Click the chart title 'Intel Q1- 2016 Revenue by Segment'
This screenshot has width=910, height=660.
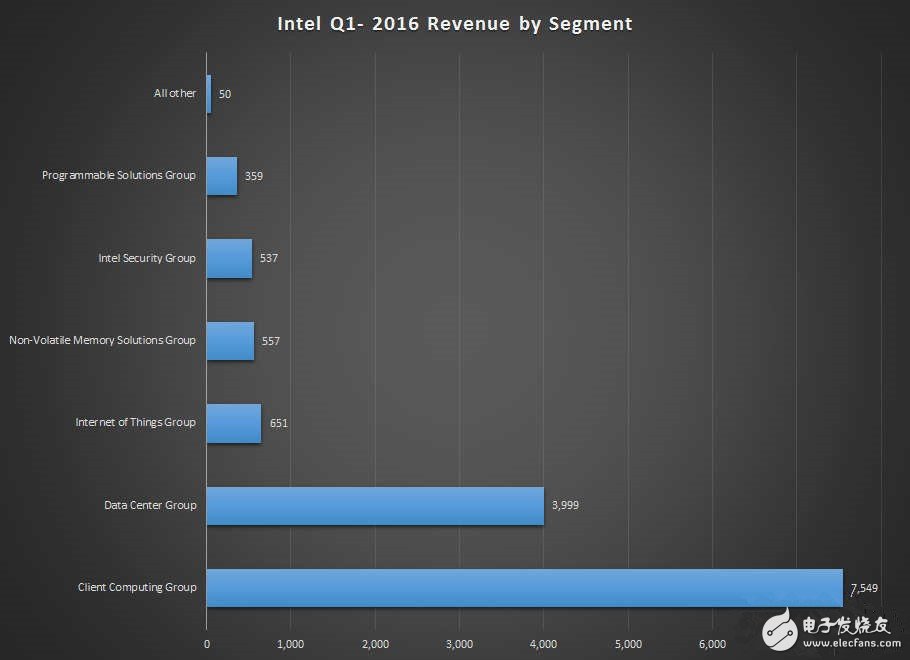455,23
